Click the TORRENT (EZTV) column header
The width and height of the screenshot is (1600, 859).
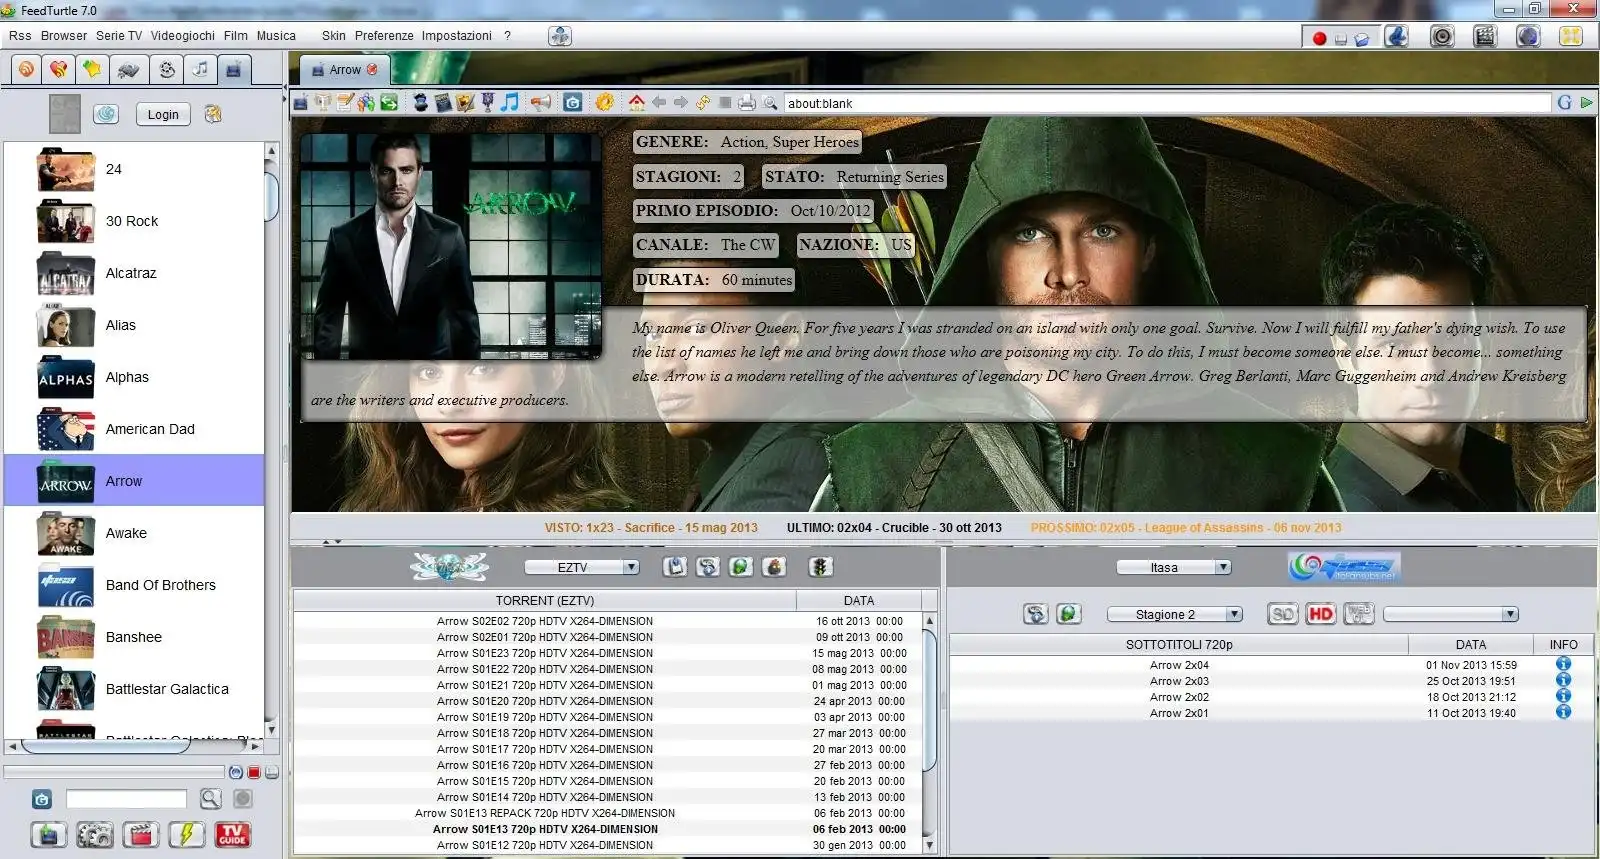pyautogui.click(x=545, y=601)
